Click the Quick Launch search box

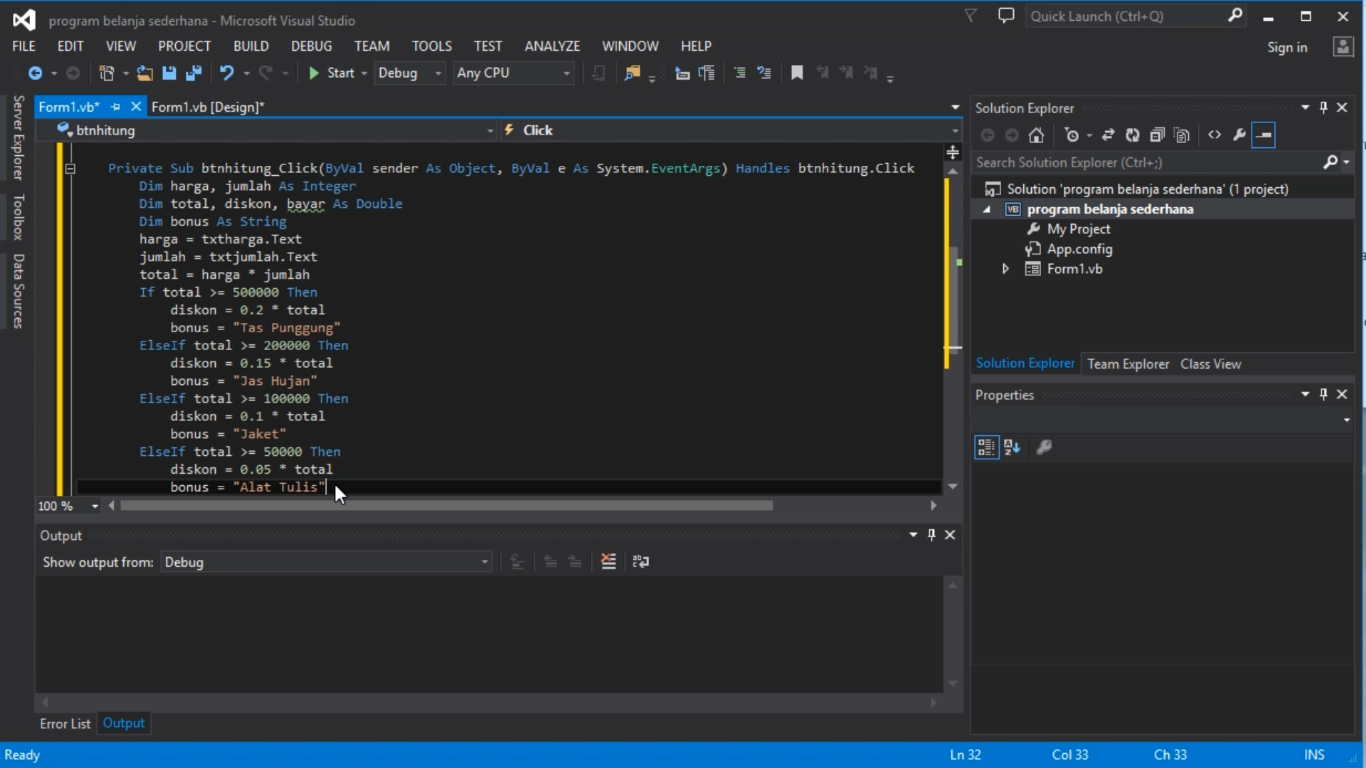pos(1127,16)
